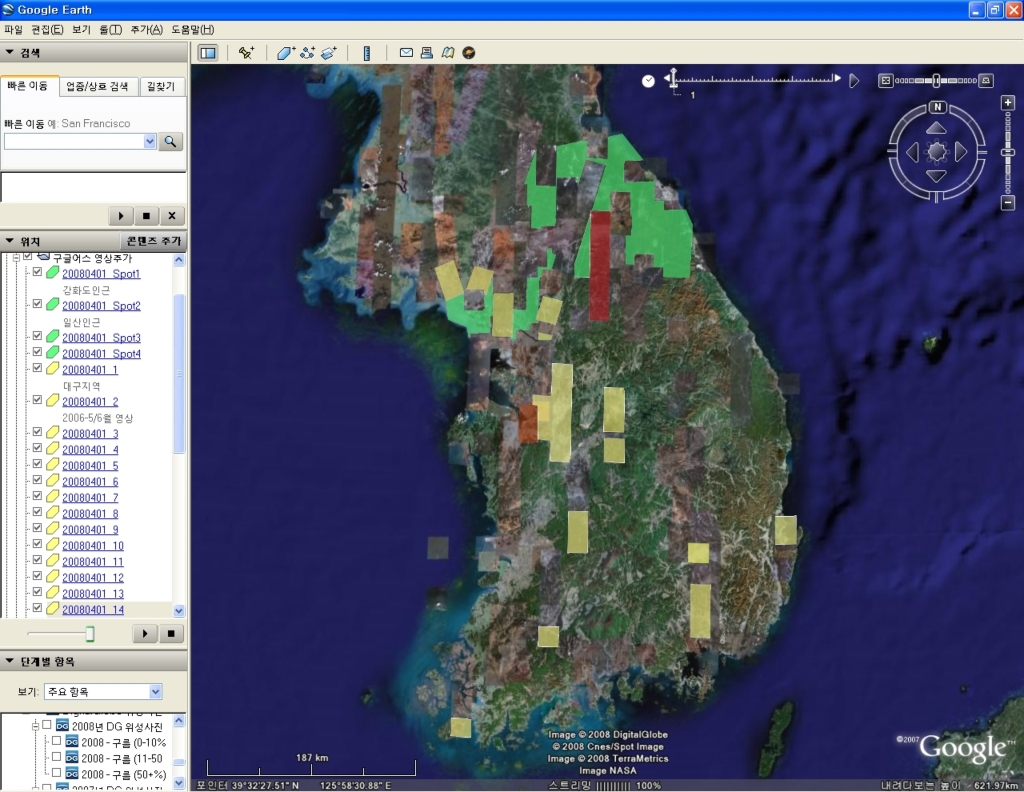Switch to 업종/상호 검색 tab

pyautogui.click(x=97, y=86)
